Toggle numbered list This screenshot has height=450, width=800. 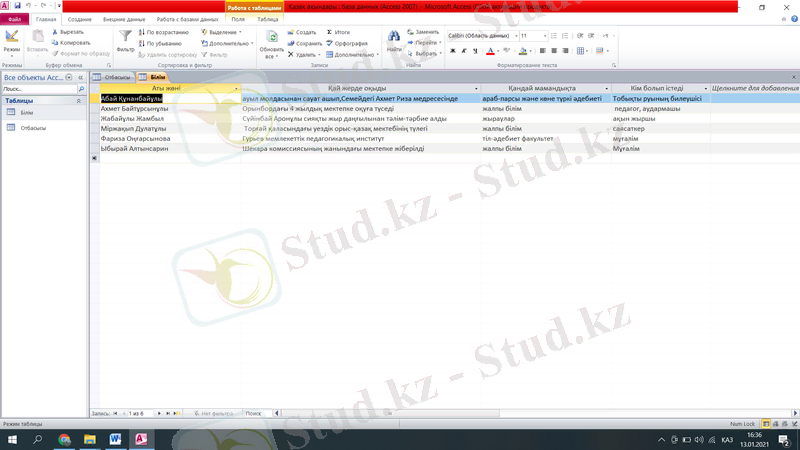[x=565, y=36]
